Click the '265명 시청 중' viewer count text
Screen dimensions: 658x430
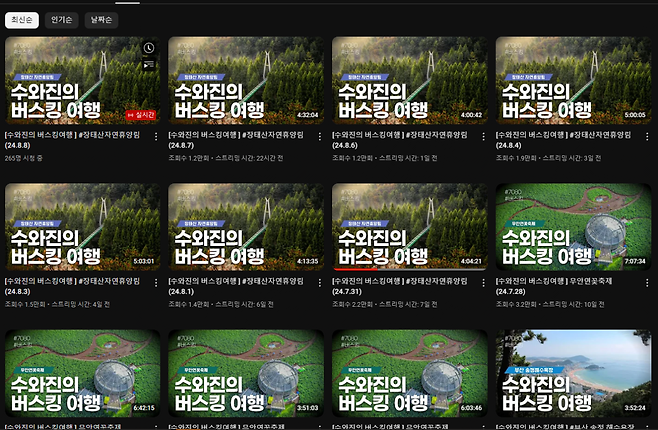click(x=24, y=158)
